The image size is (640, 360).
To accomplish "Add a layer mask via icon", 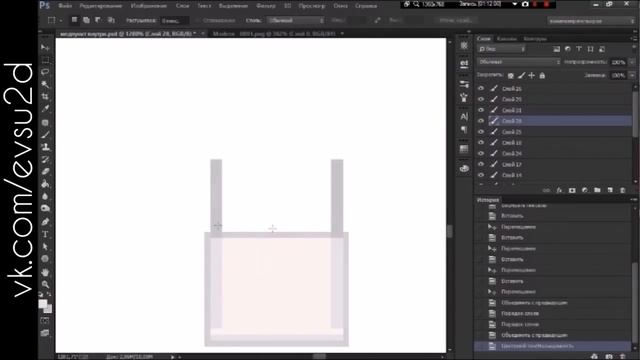I will click(572, 190).
